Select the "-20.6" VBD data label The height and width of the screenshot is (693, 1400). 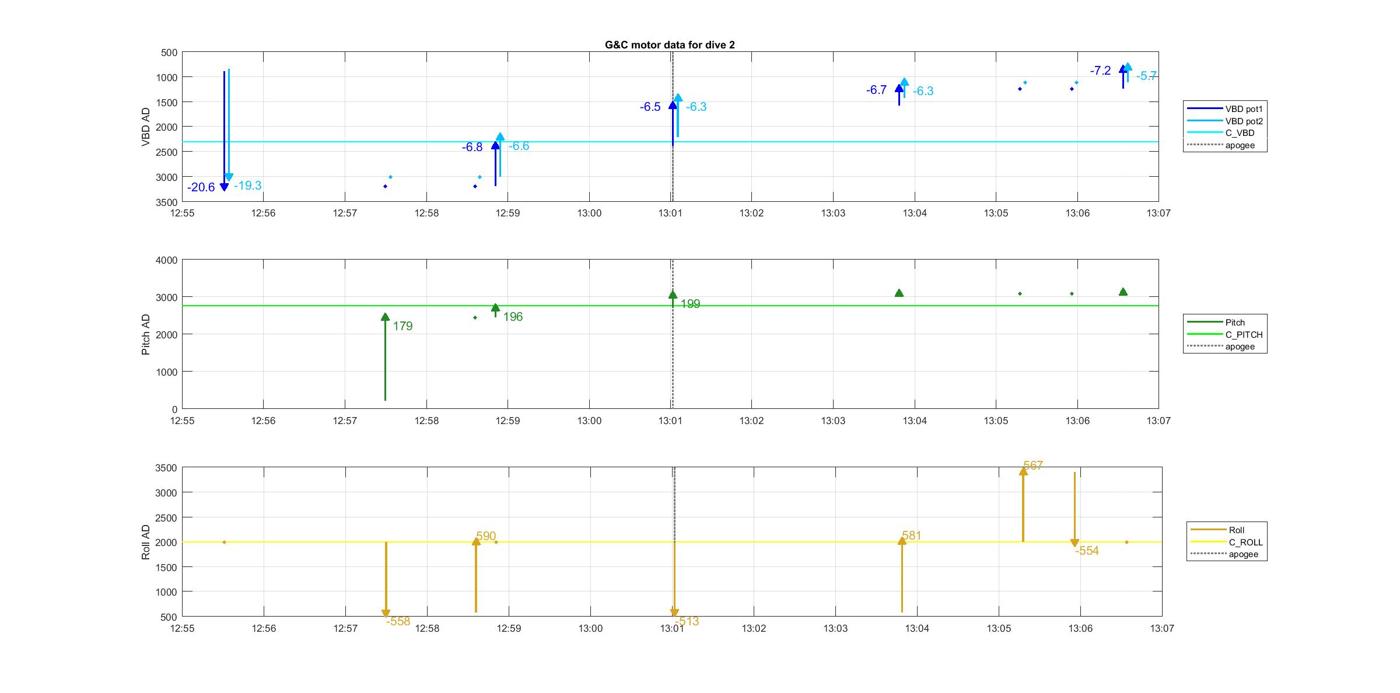[x=201, y=187]
